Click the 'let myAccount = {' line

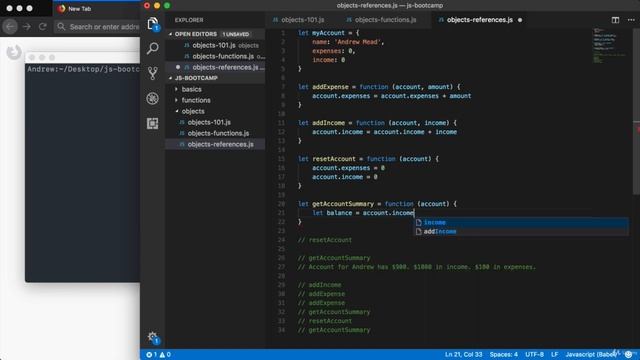(x=329, y=33)
